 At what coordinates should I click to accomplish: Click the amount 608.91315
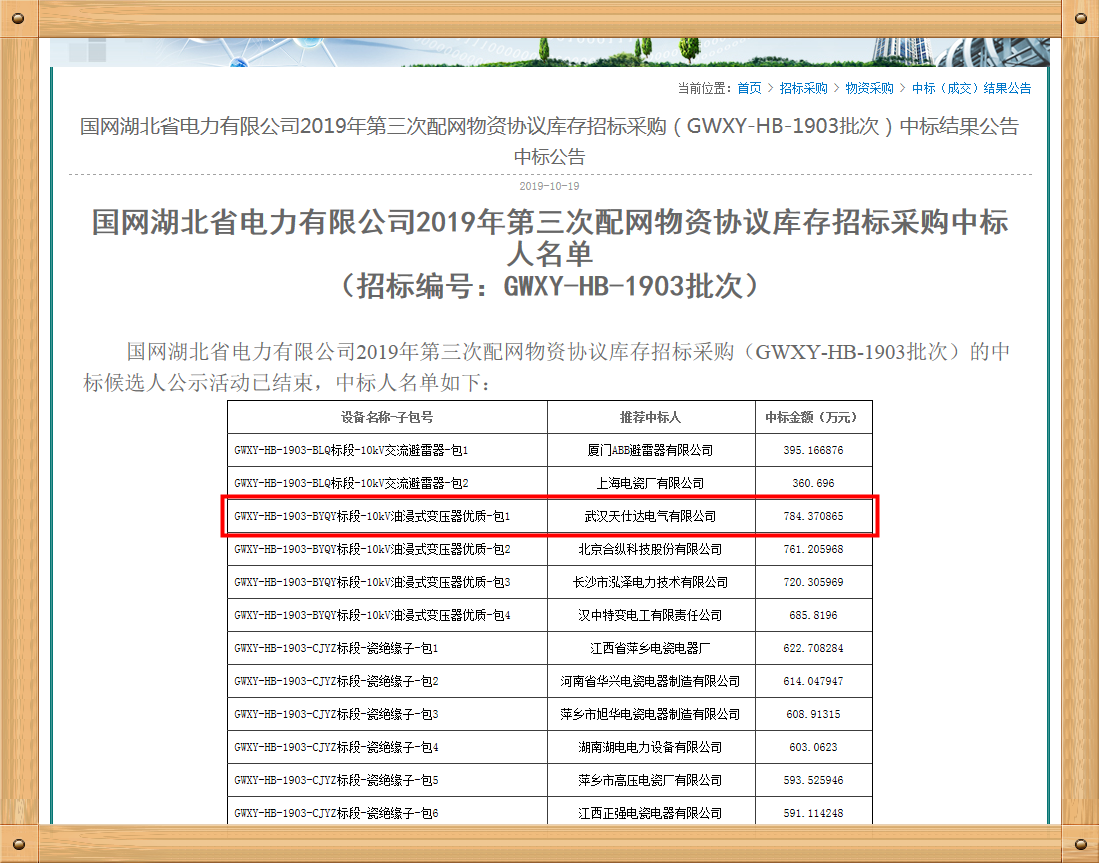click(813, 714)
